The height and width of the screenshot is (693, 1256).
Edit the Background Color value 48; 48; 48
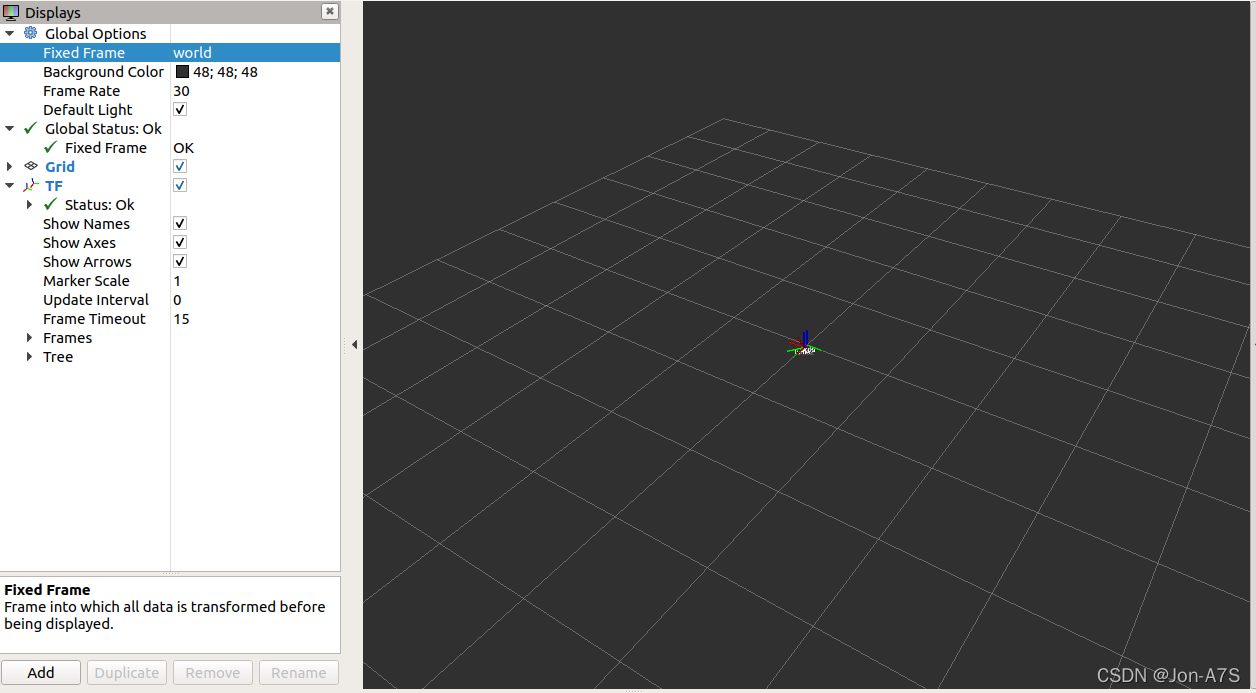225,71
